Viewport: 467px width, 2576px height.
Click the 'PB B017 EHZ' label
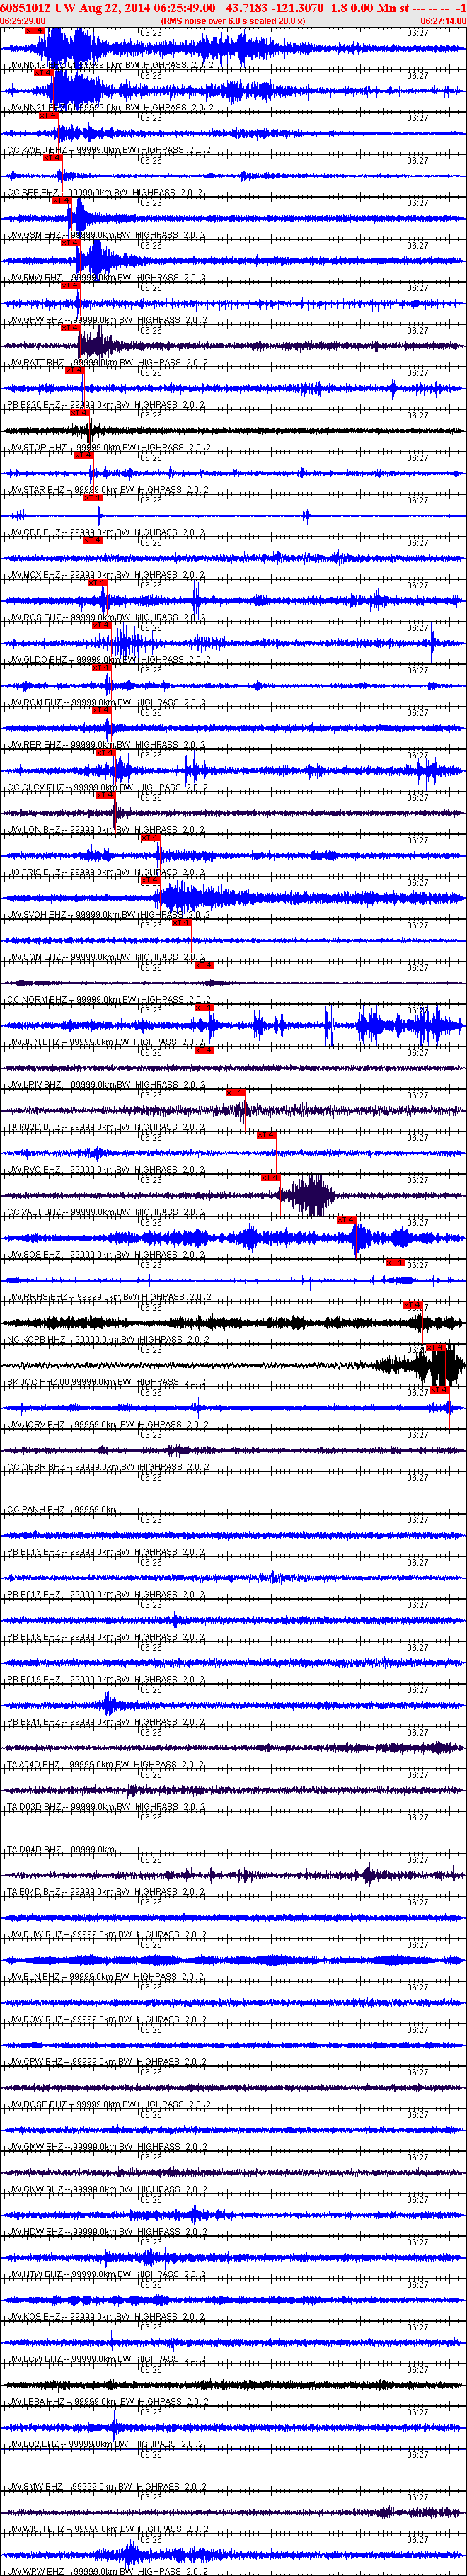34,1595
